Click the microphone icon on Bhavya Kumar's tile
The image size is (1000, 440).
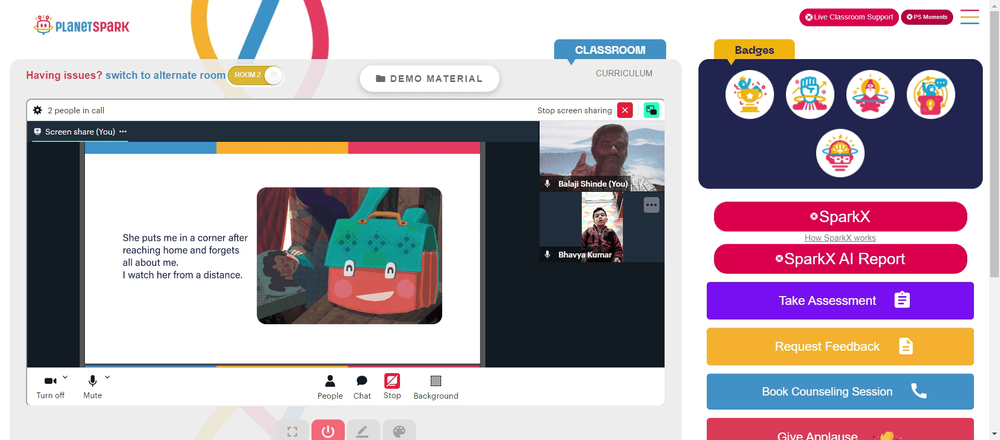point(547,254)
